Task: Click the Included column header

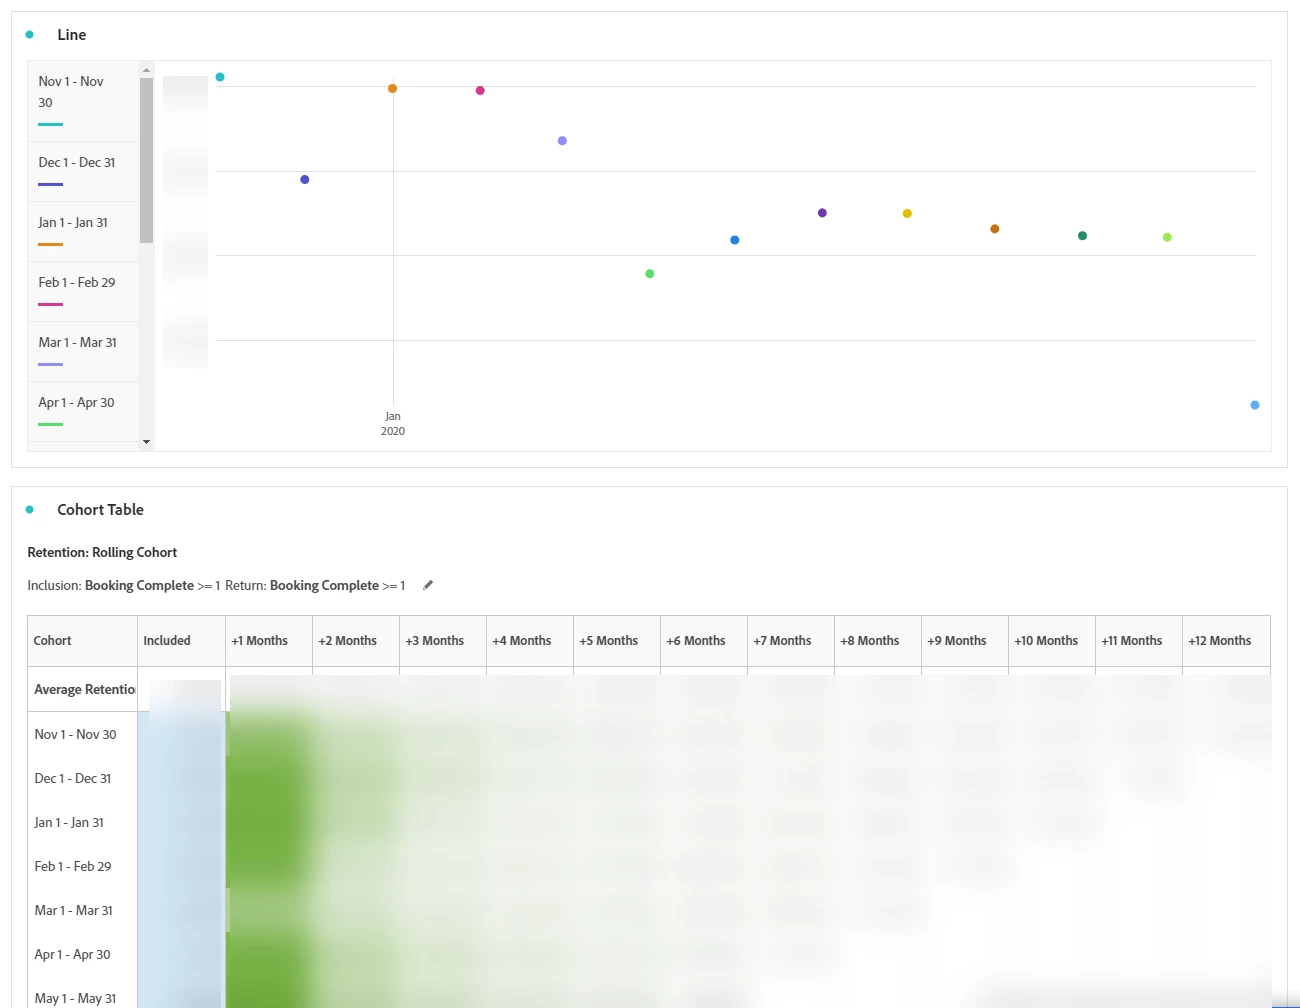Action: 181,641
